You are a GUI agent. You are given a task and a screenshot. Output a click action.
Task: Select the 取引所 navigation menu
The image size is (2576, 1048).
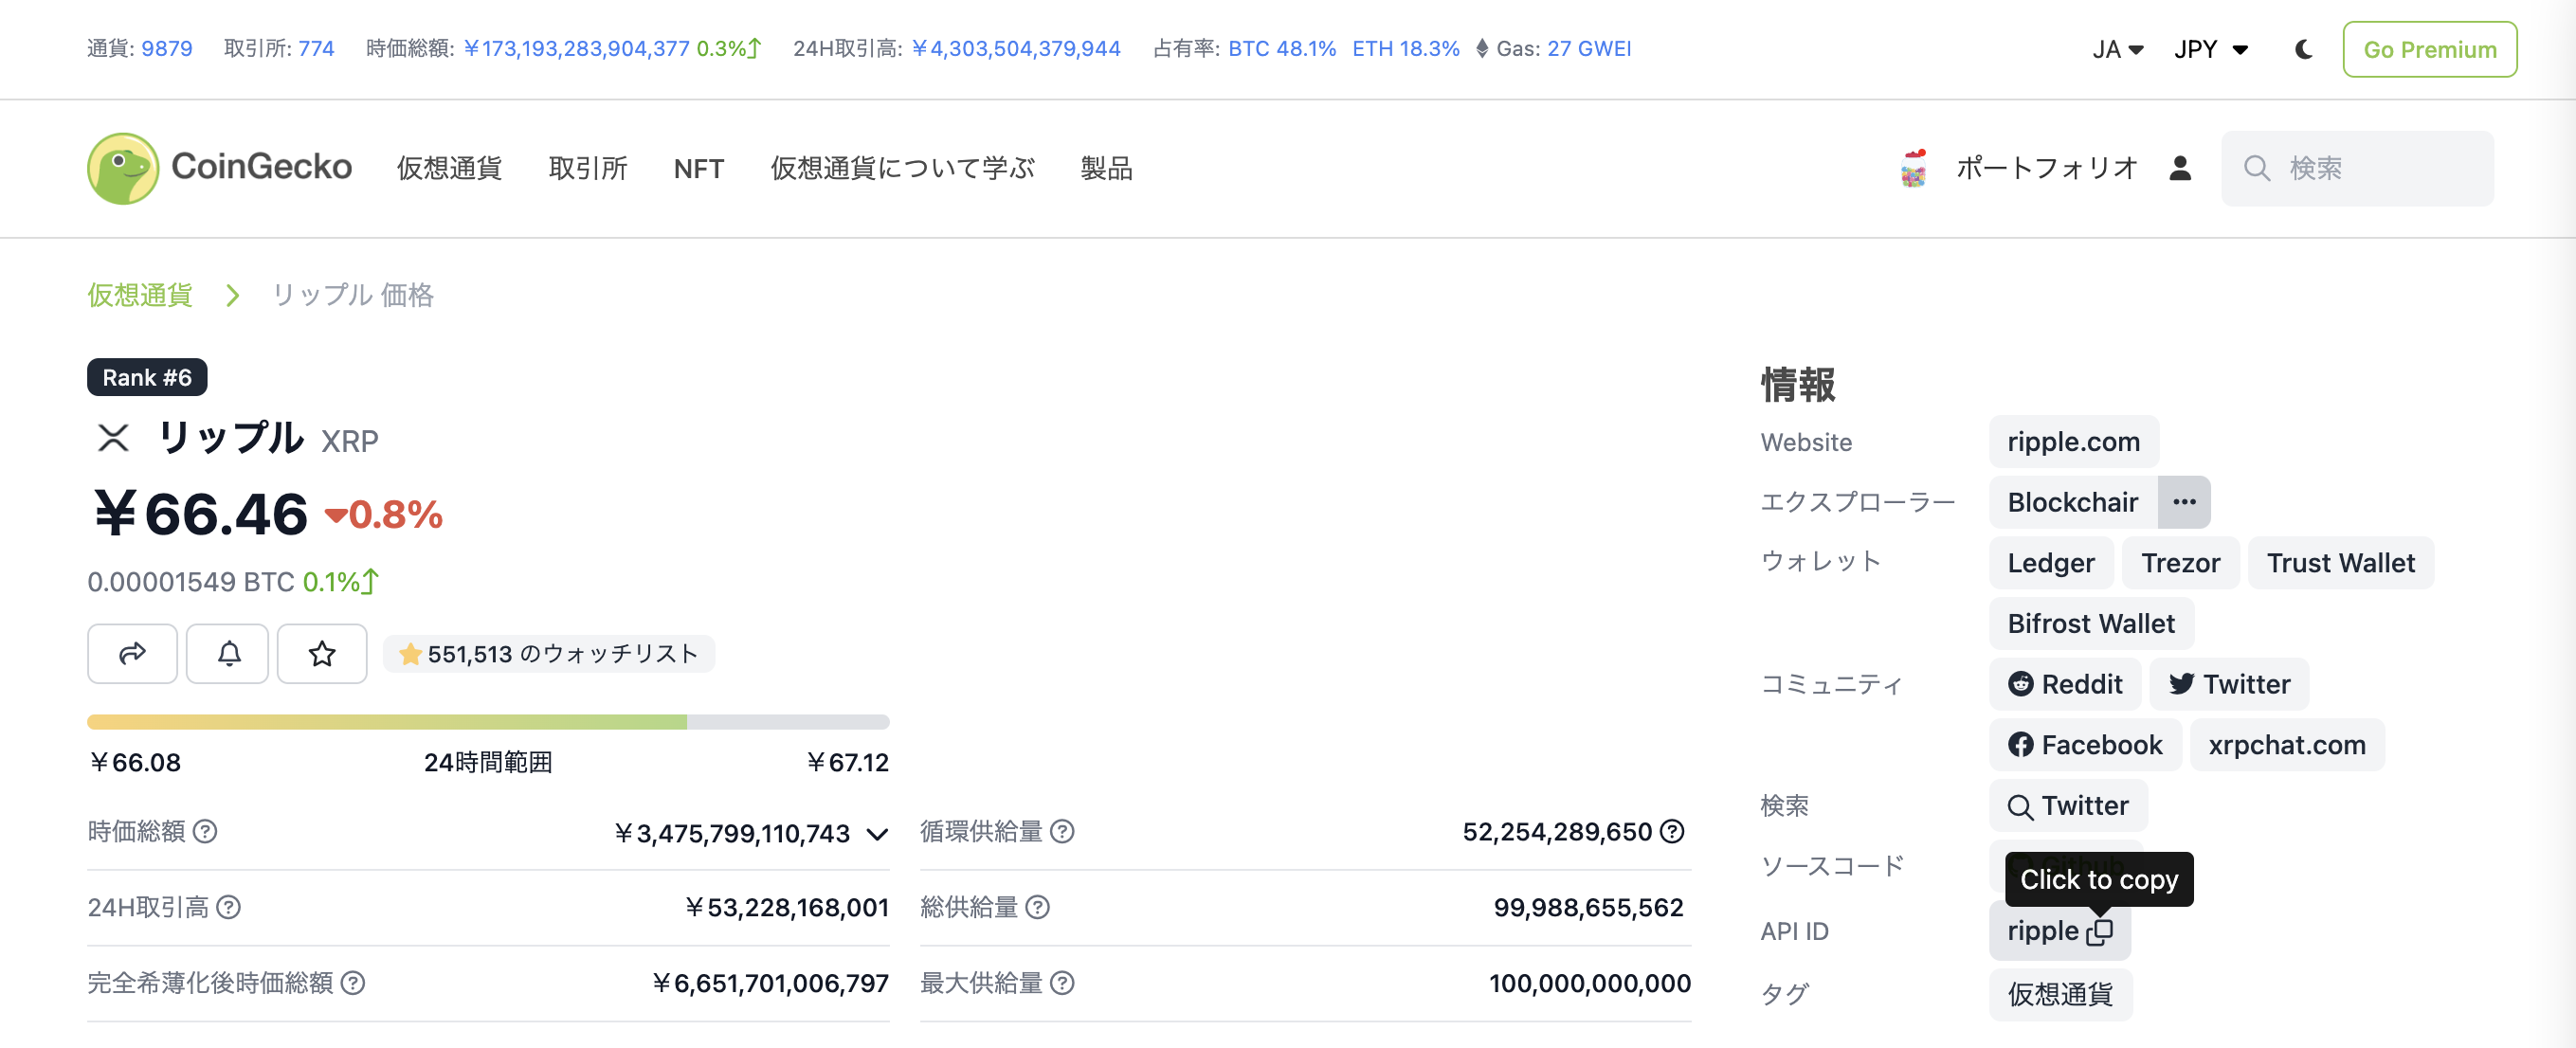coord(588,168)
